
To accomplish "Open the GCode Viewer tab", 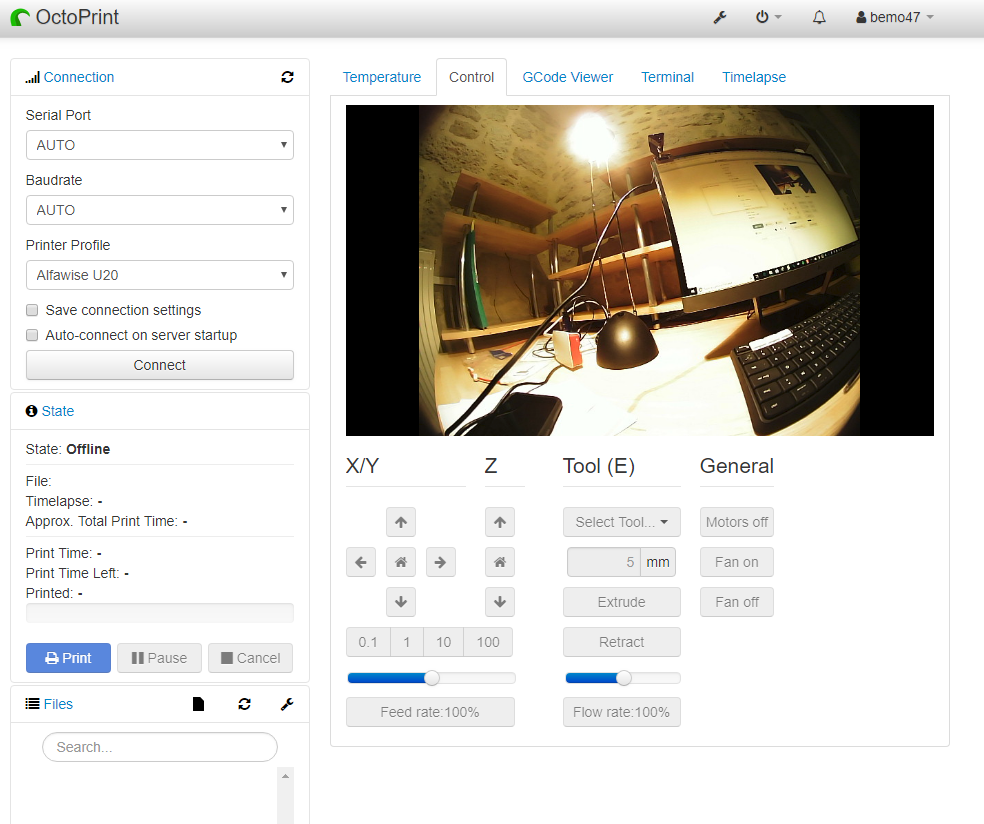I will point(567,77).
